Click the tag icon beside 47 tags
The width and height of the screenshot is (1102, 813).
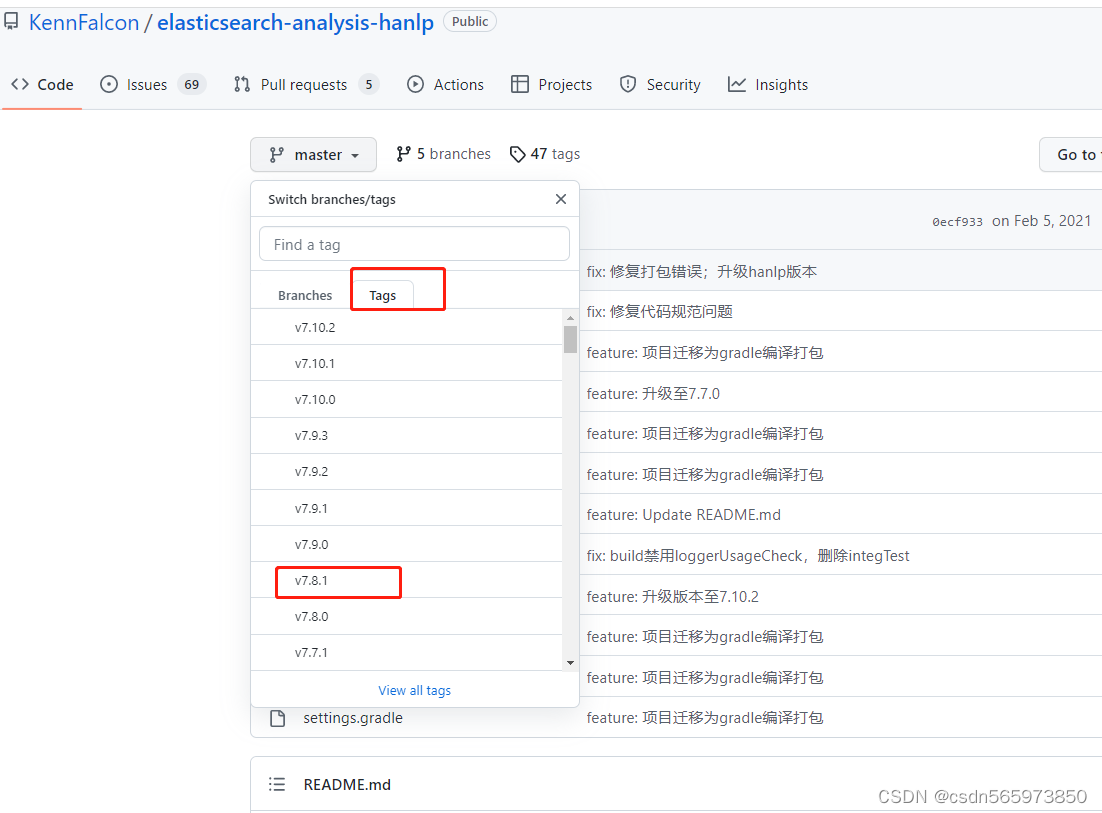tap(518, 154)
